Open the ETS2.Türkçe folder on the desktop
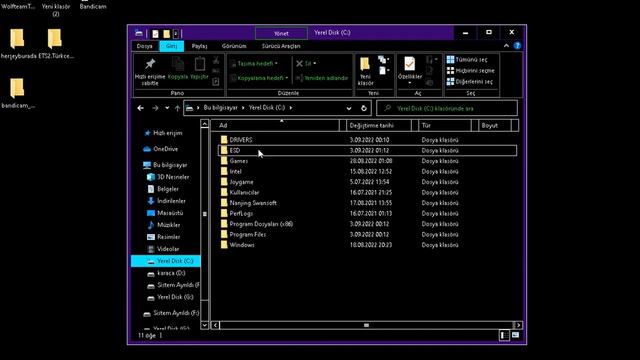The width and height of the screenshot is (640, 360). point(55,44)
